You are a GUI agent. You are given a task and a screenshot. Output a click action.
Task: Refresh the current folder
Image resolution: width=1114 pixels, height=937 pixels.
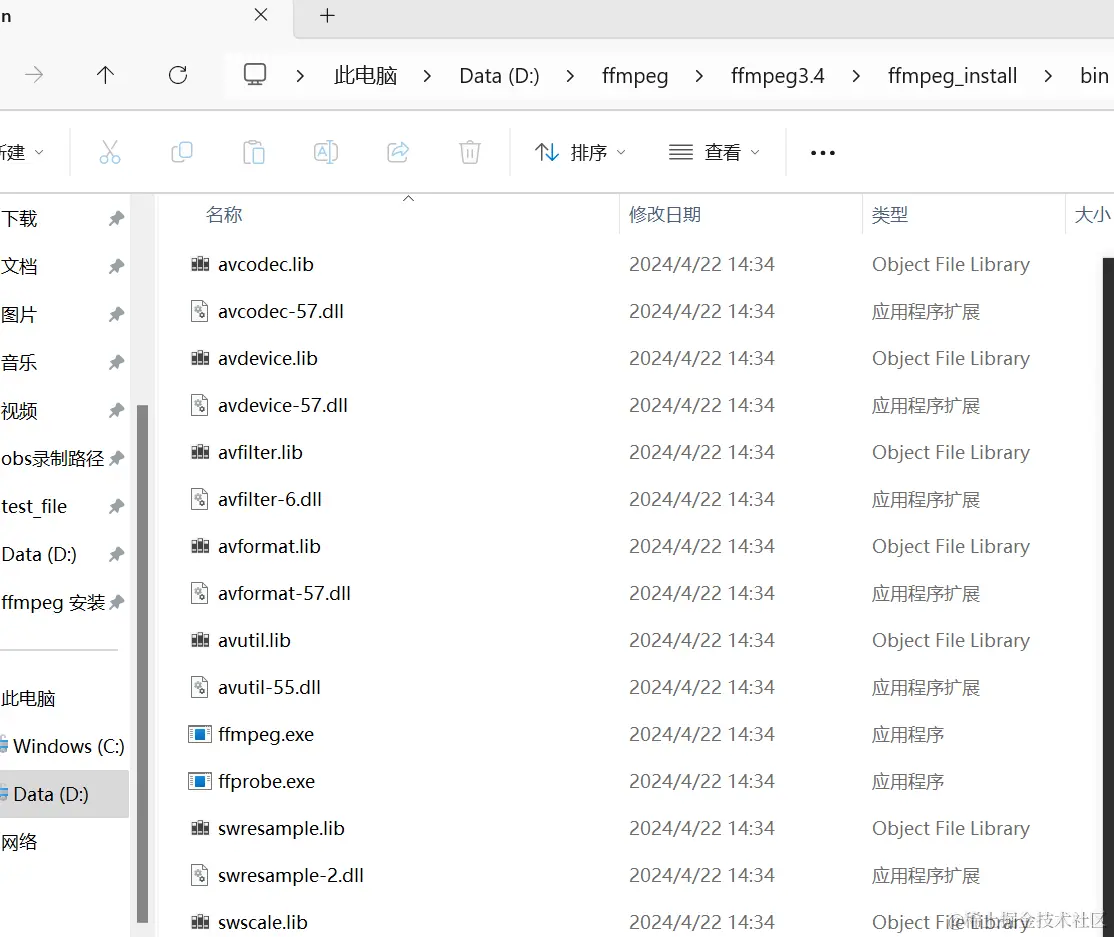(x=178, y=75)
